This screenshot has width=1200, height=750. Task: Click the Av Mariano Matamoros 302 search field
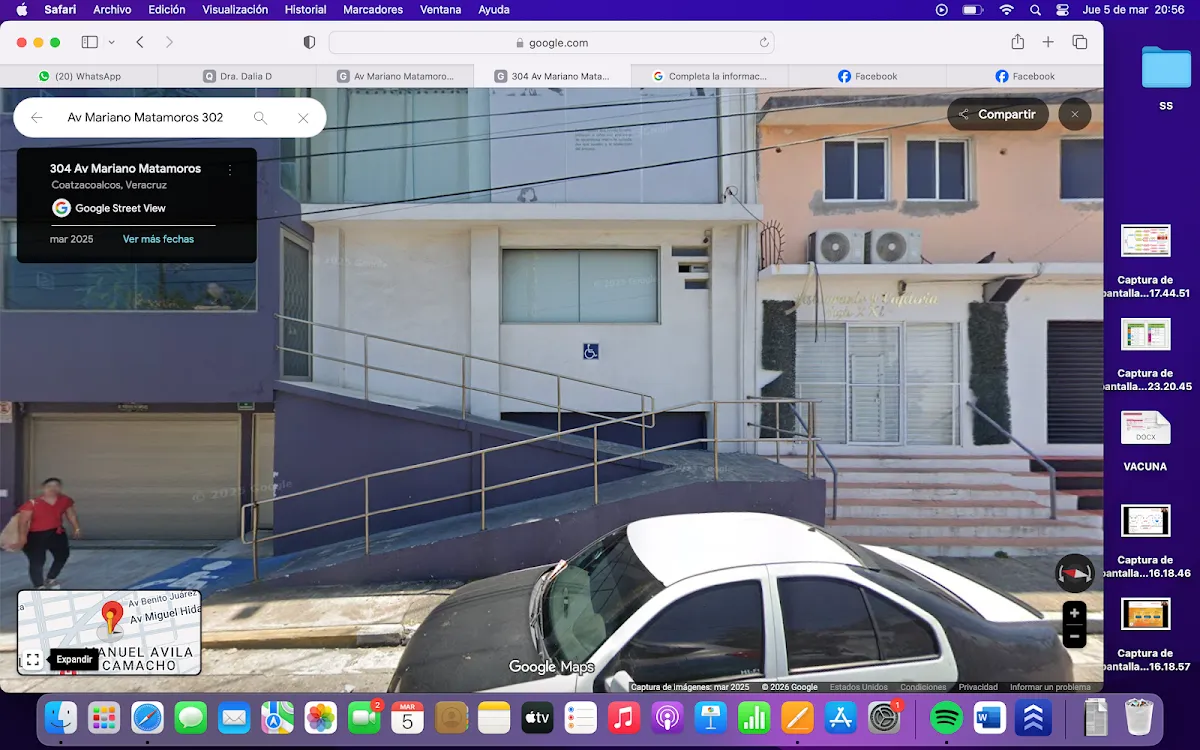tap(145, 117)
